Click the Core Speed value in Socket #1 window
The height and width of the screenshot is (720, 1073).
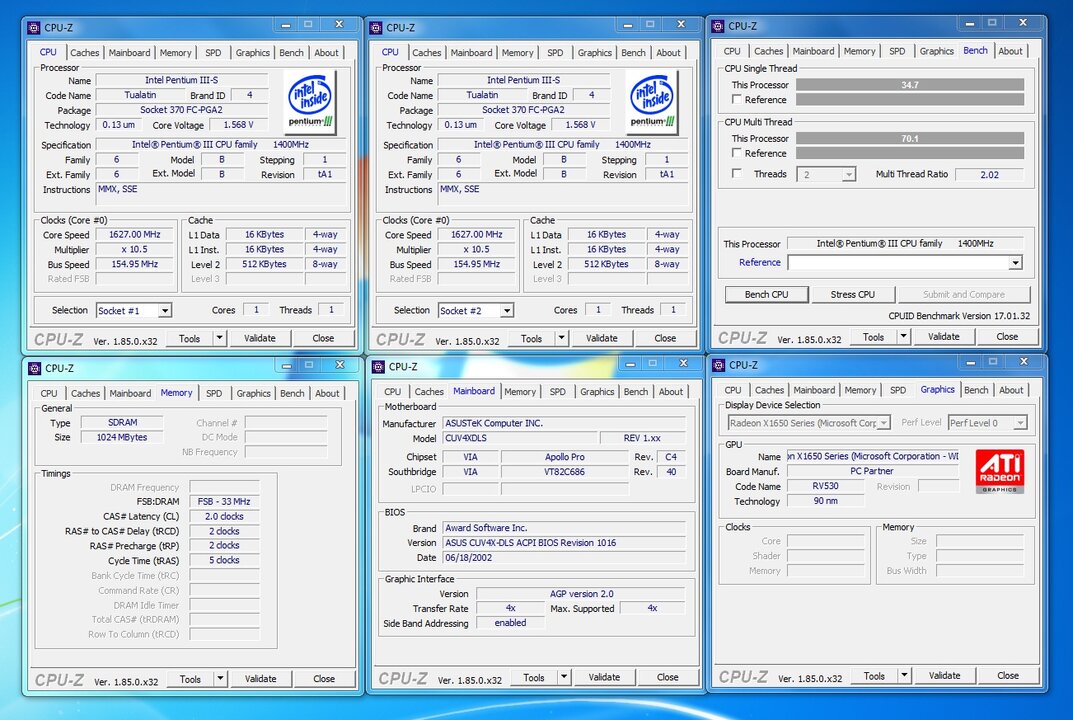134,235
